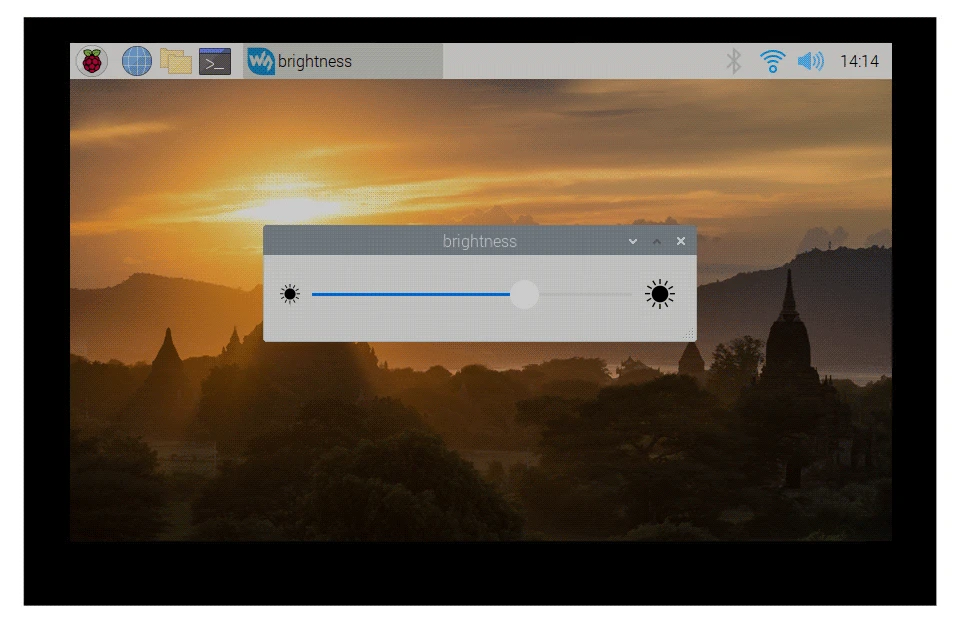Viewport: 960px width, 632px height.
Task: Launch the web browser globe icon
Action: click(x=137, y=61)
